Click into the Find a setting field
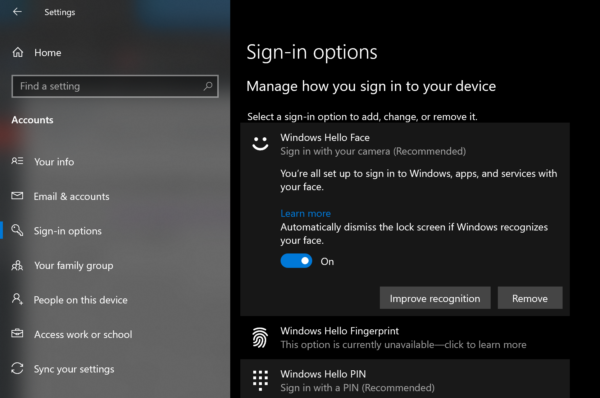600x398 pixels. (115, 86)
